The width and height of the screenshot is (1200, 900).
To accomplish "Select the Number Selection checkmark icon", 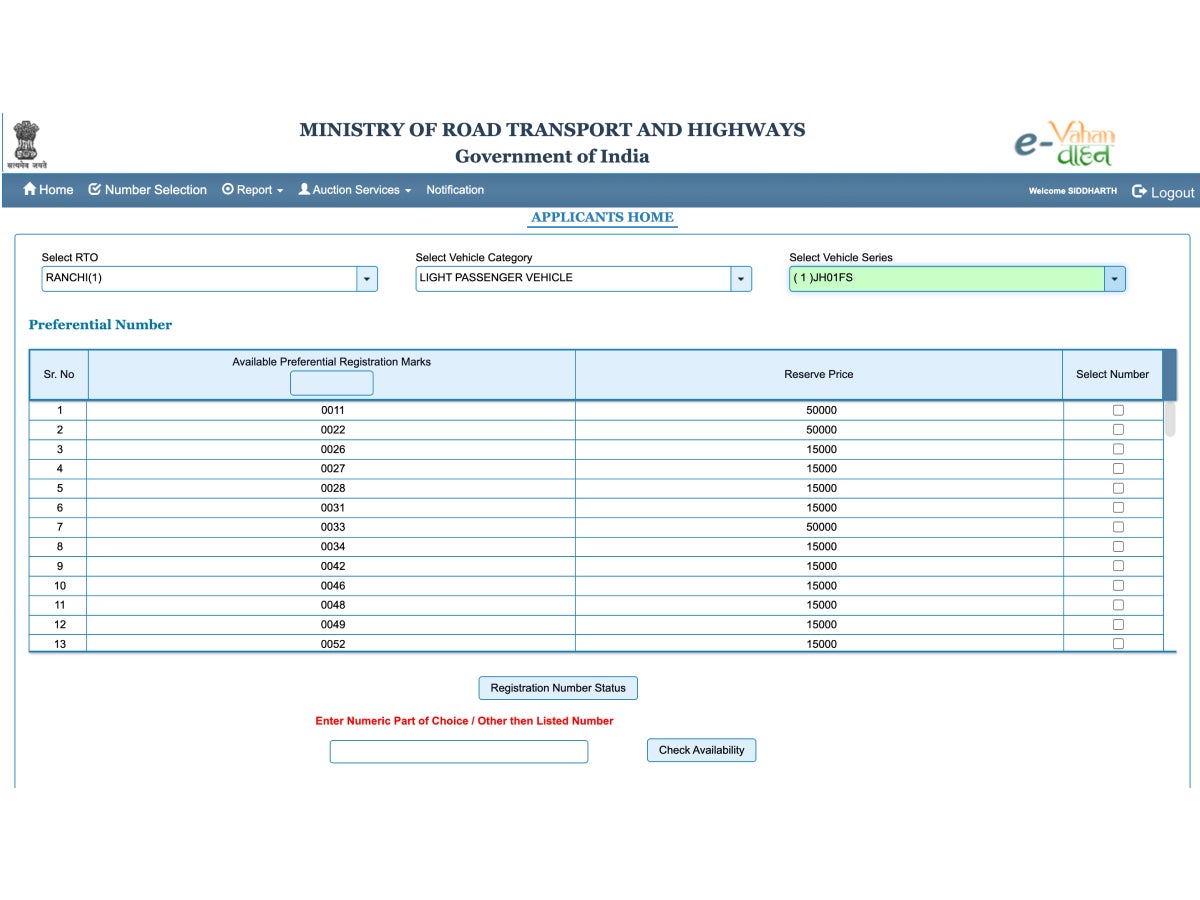I will (x=94, y=189).
